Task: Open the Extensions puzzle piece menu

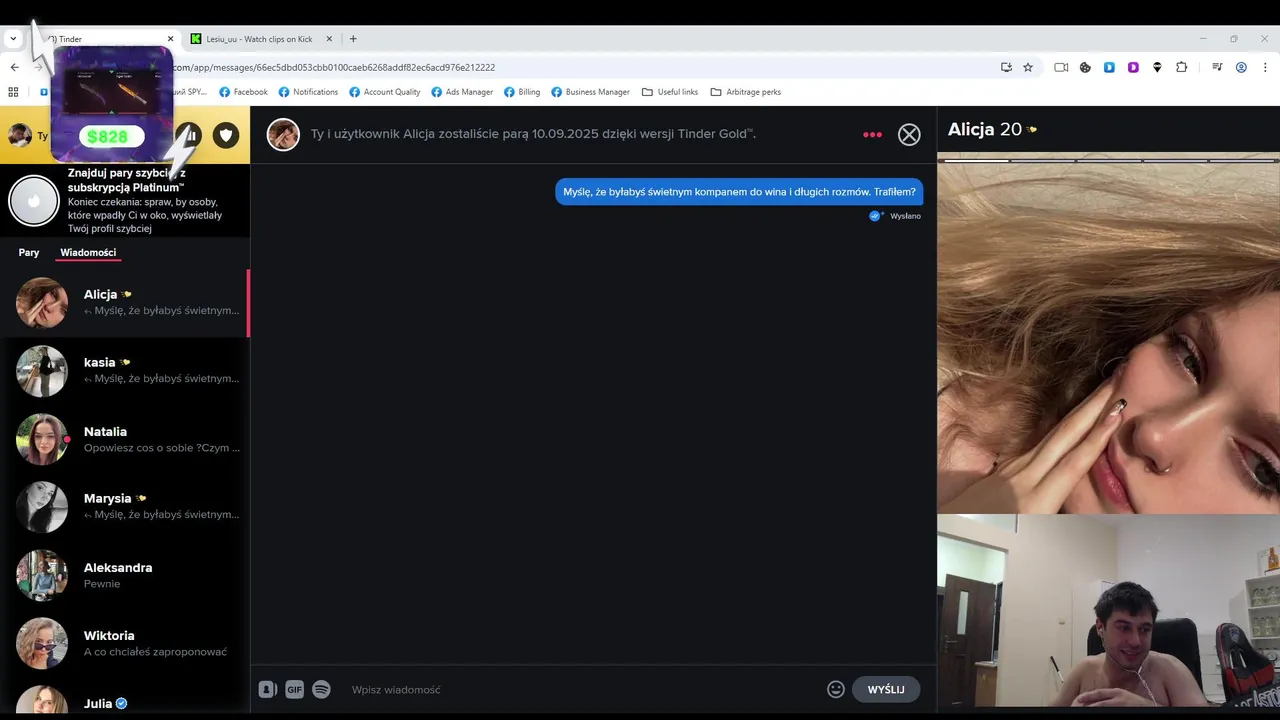Action: click(x=1181, y=67)
